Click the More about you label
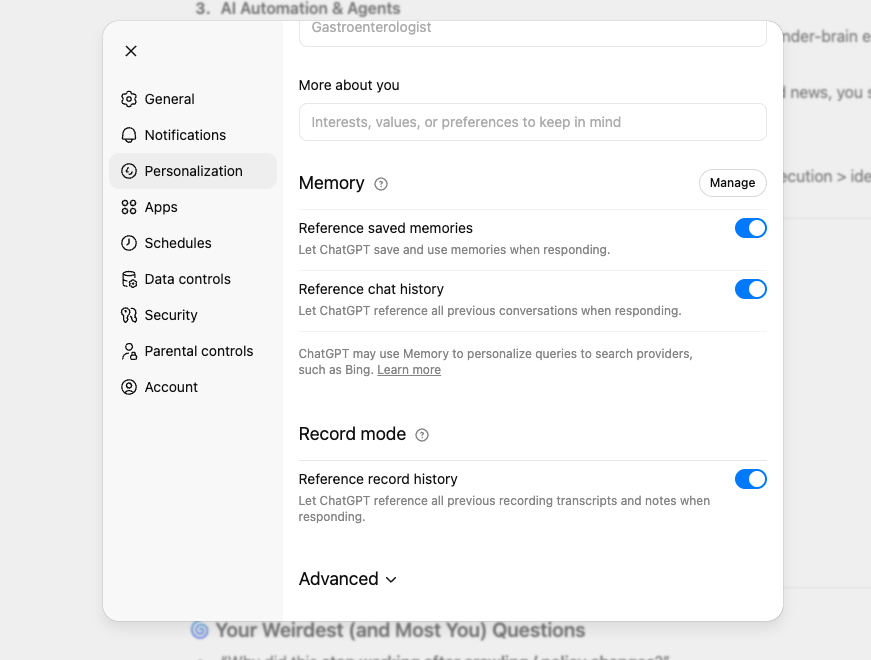The image size is (871, 660). tap(349, 85)
